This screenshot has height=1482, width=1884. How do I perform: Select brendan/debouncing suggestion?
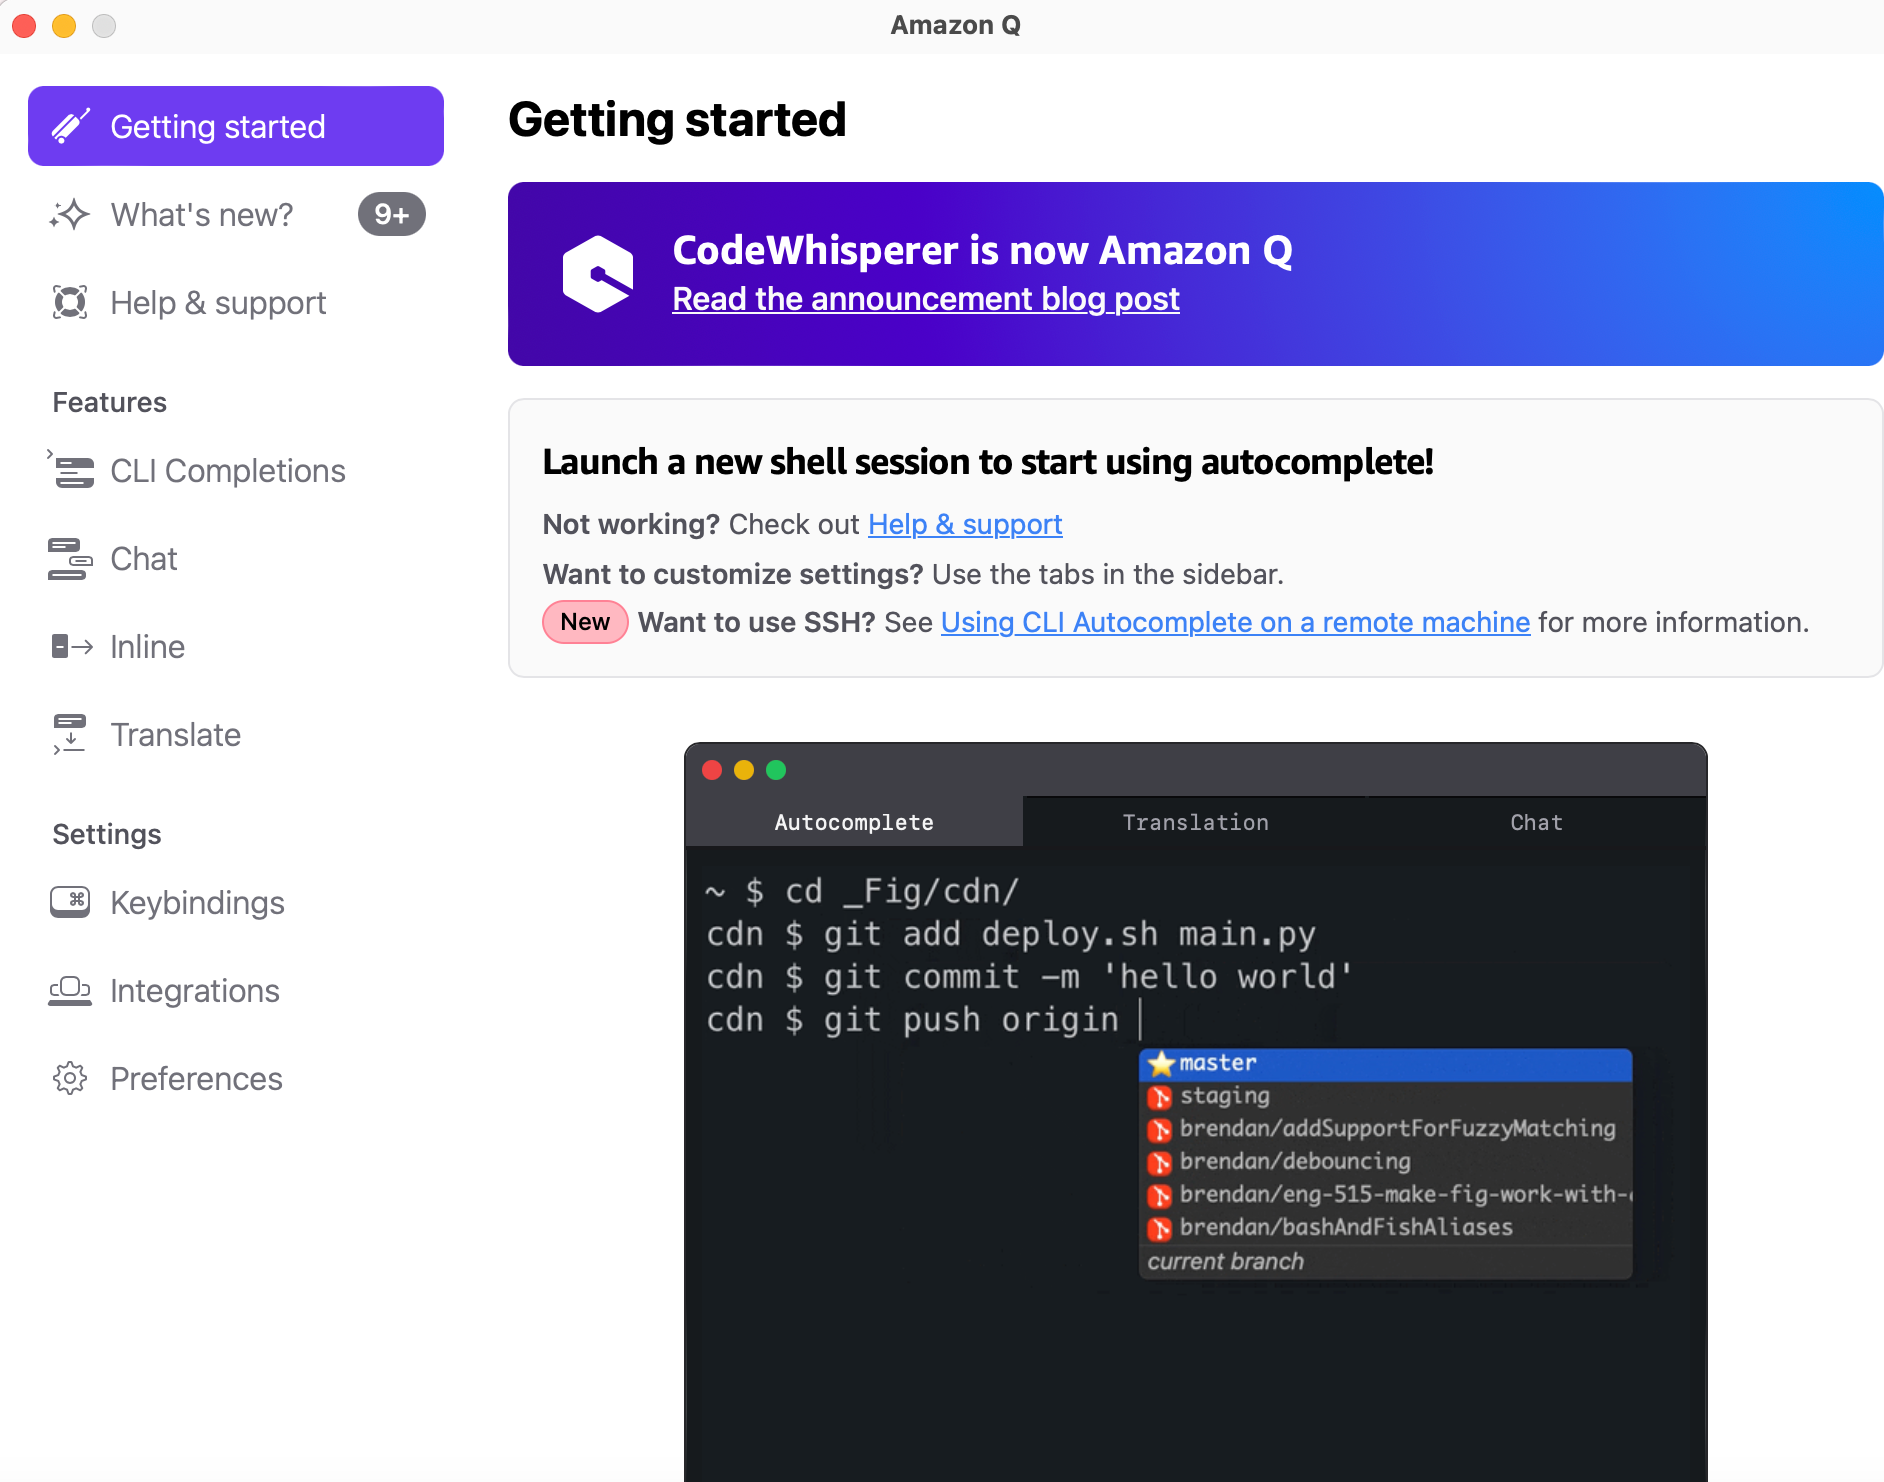1386,1162
